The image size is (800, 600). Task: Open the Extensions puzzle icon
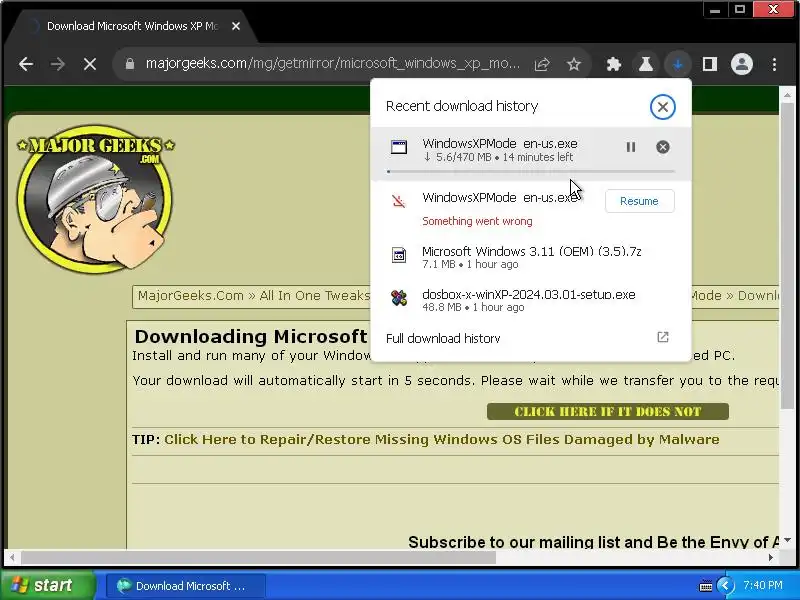[x=614, y=64]
